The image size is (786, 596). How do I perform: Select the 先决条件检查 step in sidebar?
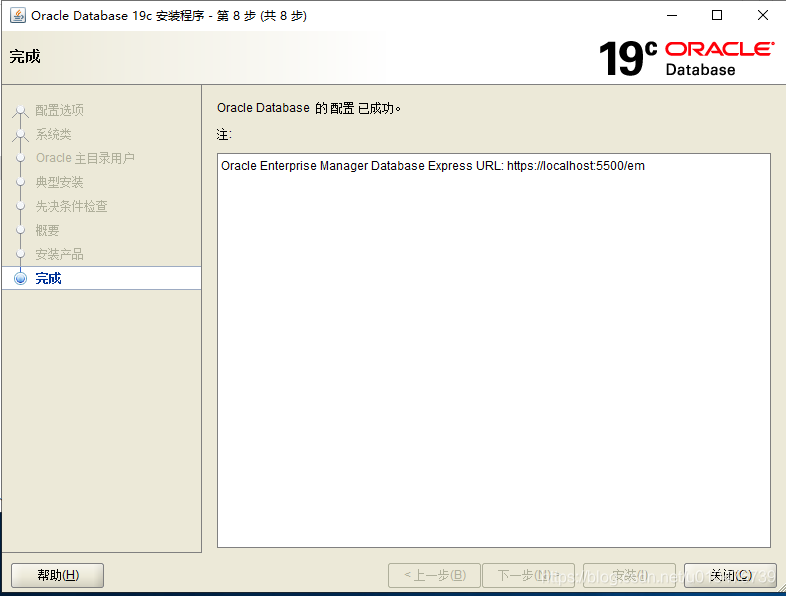pos(72,206)
